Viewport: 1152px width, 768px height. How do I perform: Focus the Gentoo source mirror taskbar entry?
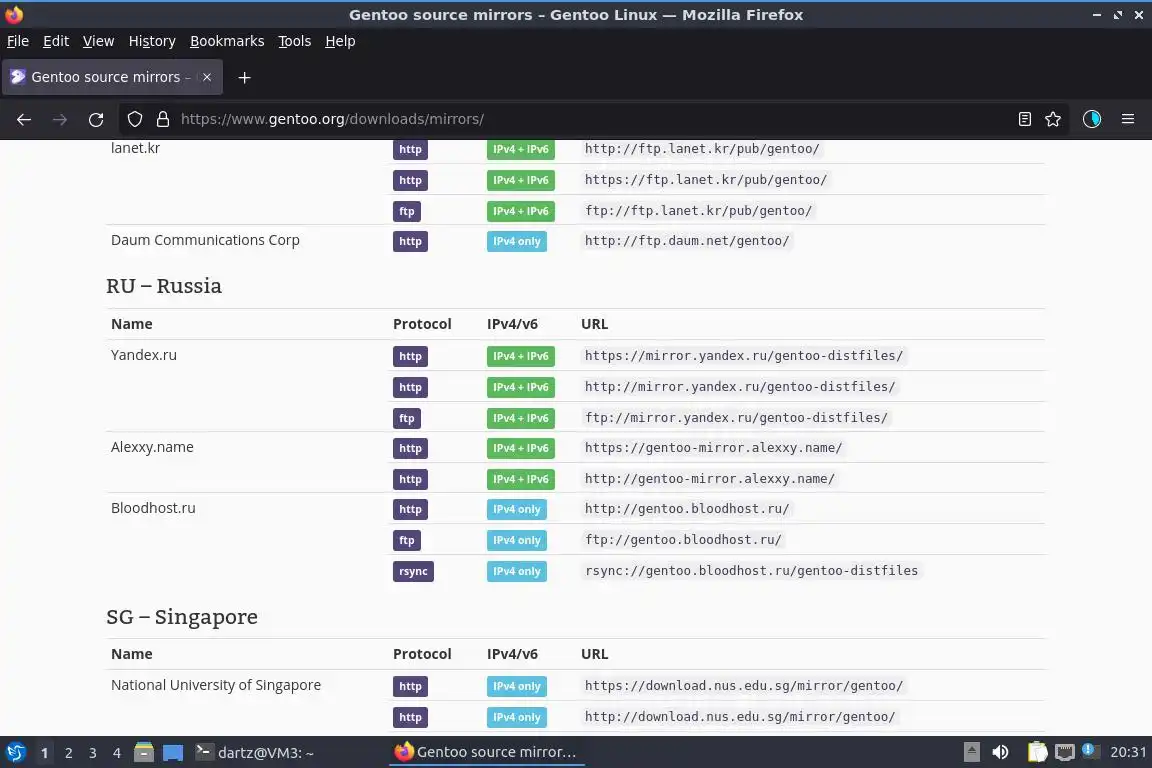point(486,753)
